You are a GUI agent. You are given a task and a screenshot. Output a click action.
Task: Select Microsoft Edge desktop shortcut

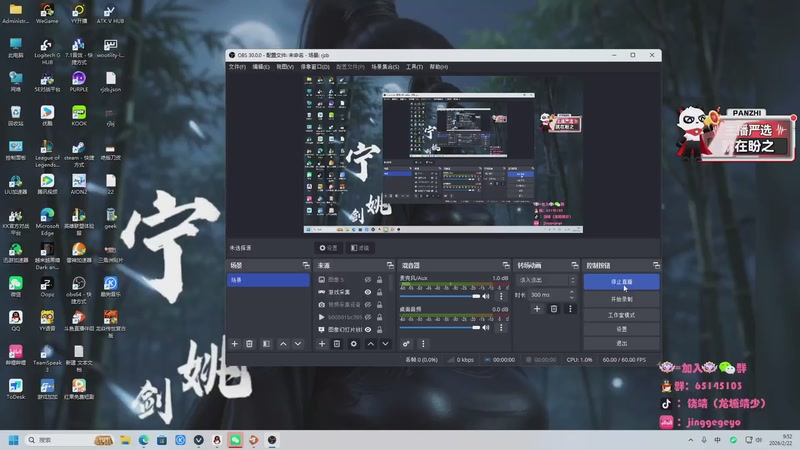pyautogui.click(x=47, y=222)
